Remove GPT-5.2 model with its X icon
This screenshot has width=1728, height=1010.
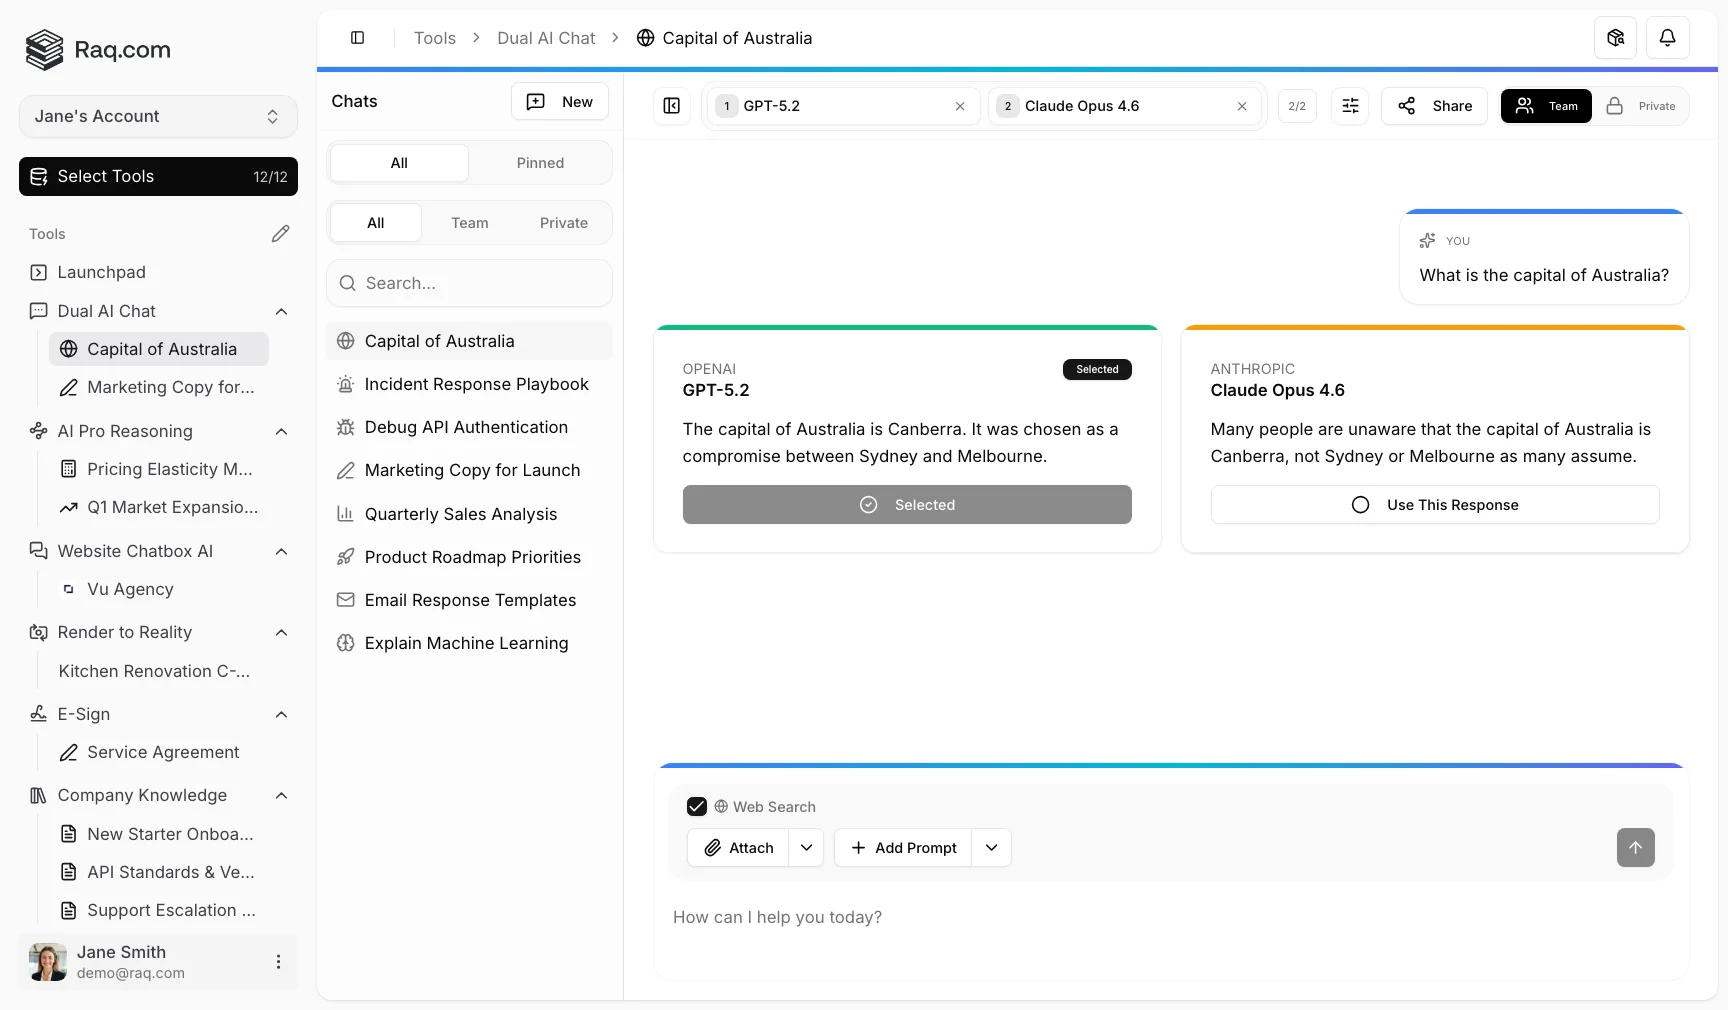[960, 106]
